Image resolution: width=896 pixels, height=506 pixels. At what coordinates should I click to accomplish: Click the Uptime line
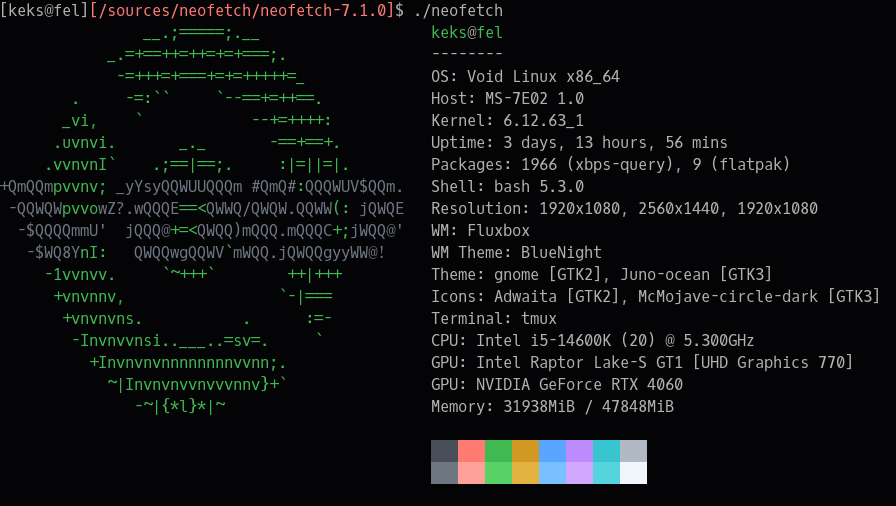pyautogui.click(x=579, y=142)
